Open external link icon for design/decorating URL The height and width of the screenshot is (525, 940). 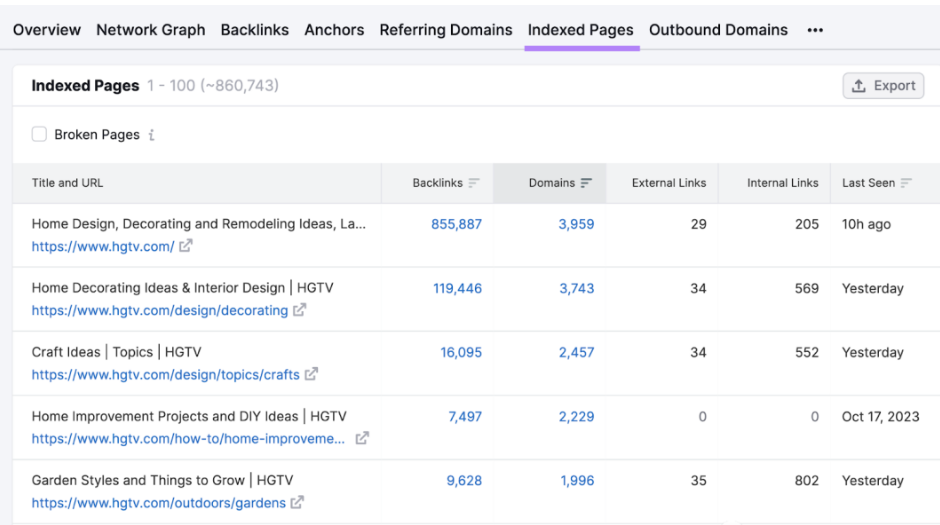[x=299, y=310]
